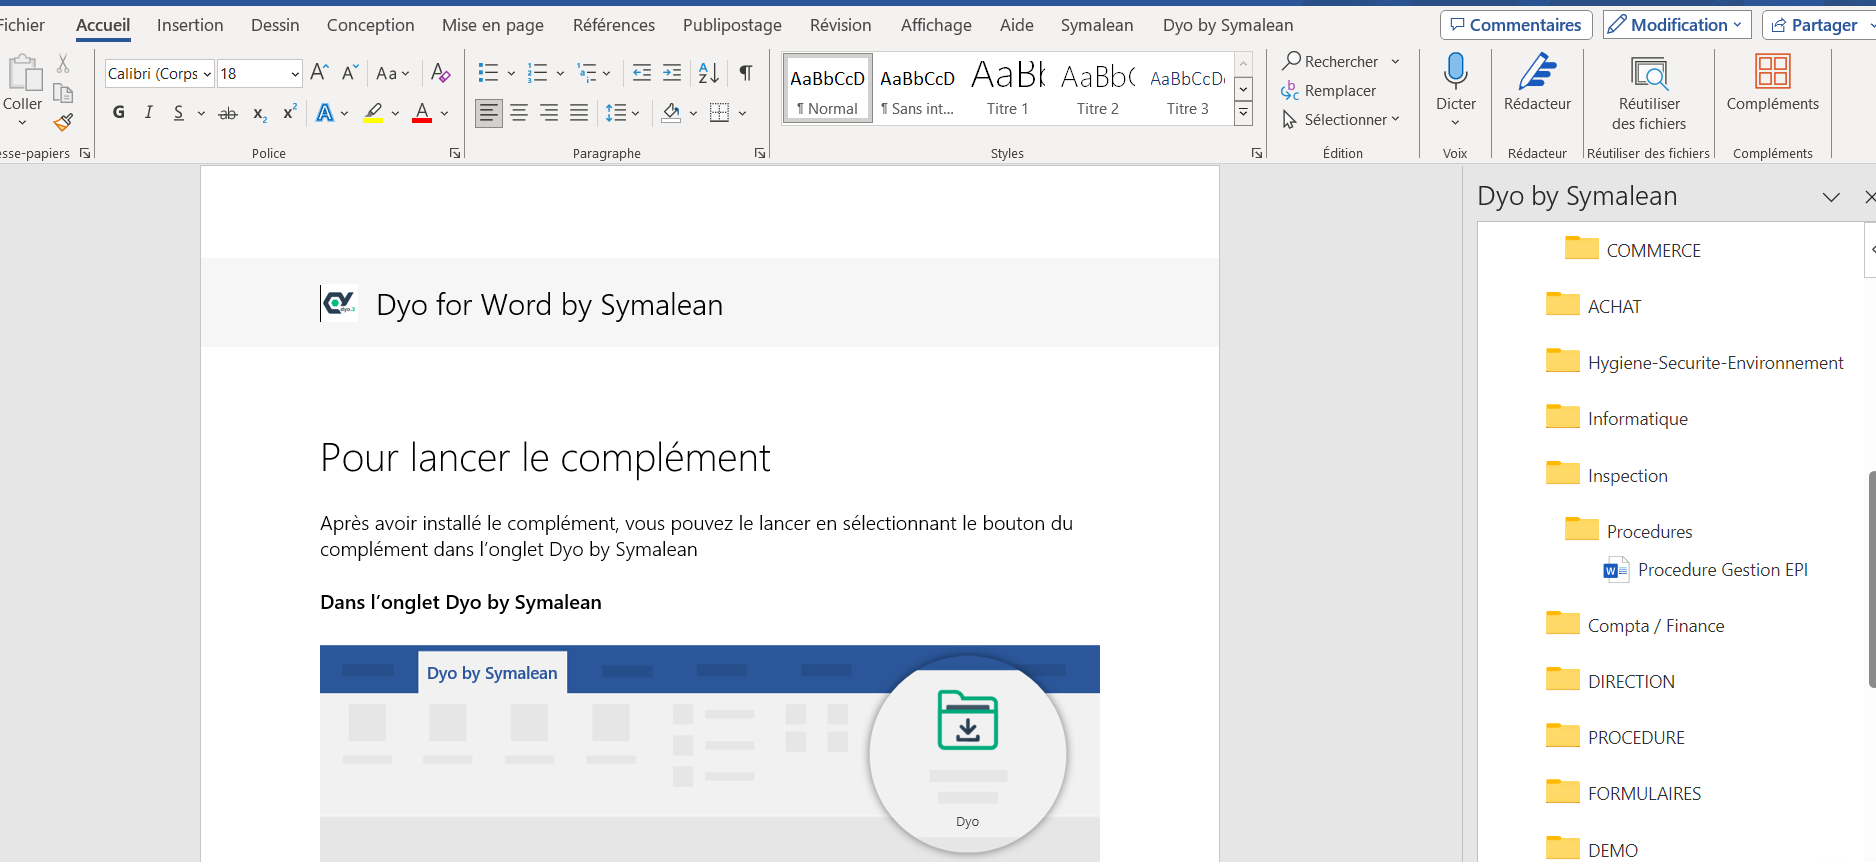Center align text
Screen dimensions: 1876x862
pyautogui.click(x=519, y=113)
